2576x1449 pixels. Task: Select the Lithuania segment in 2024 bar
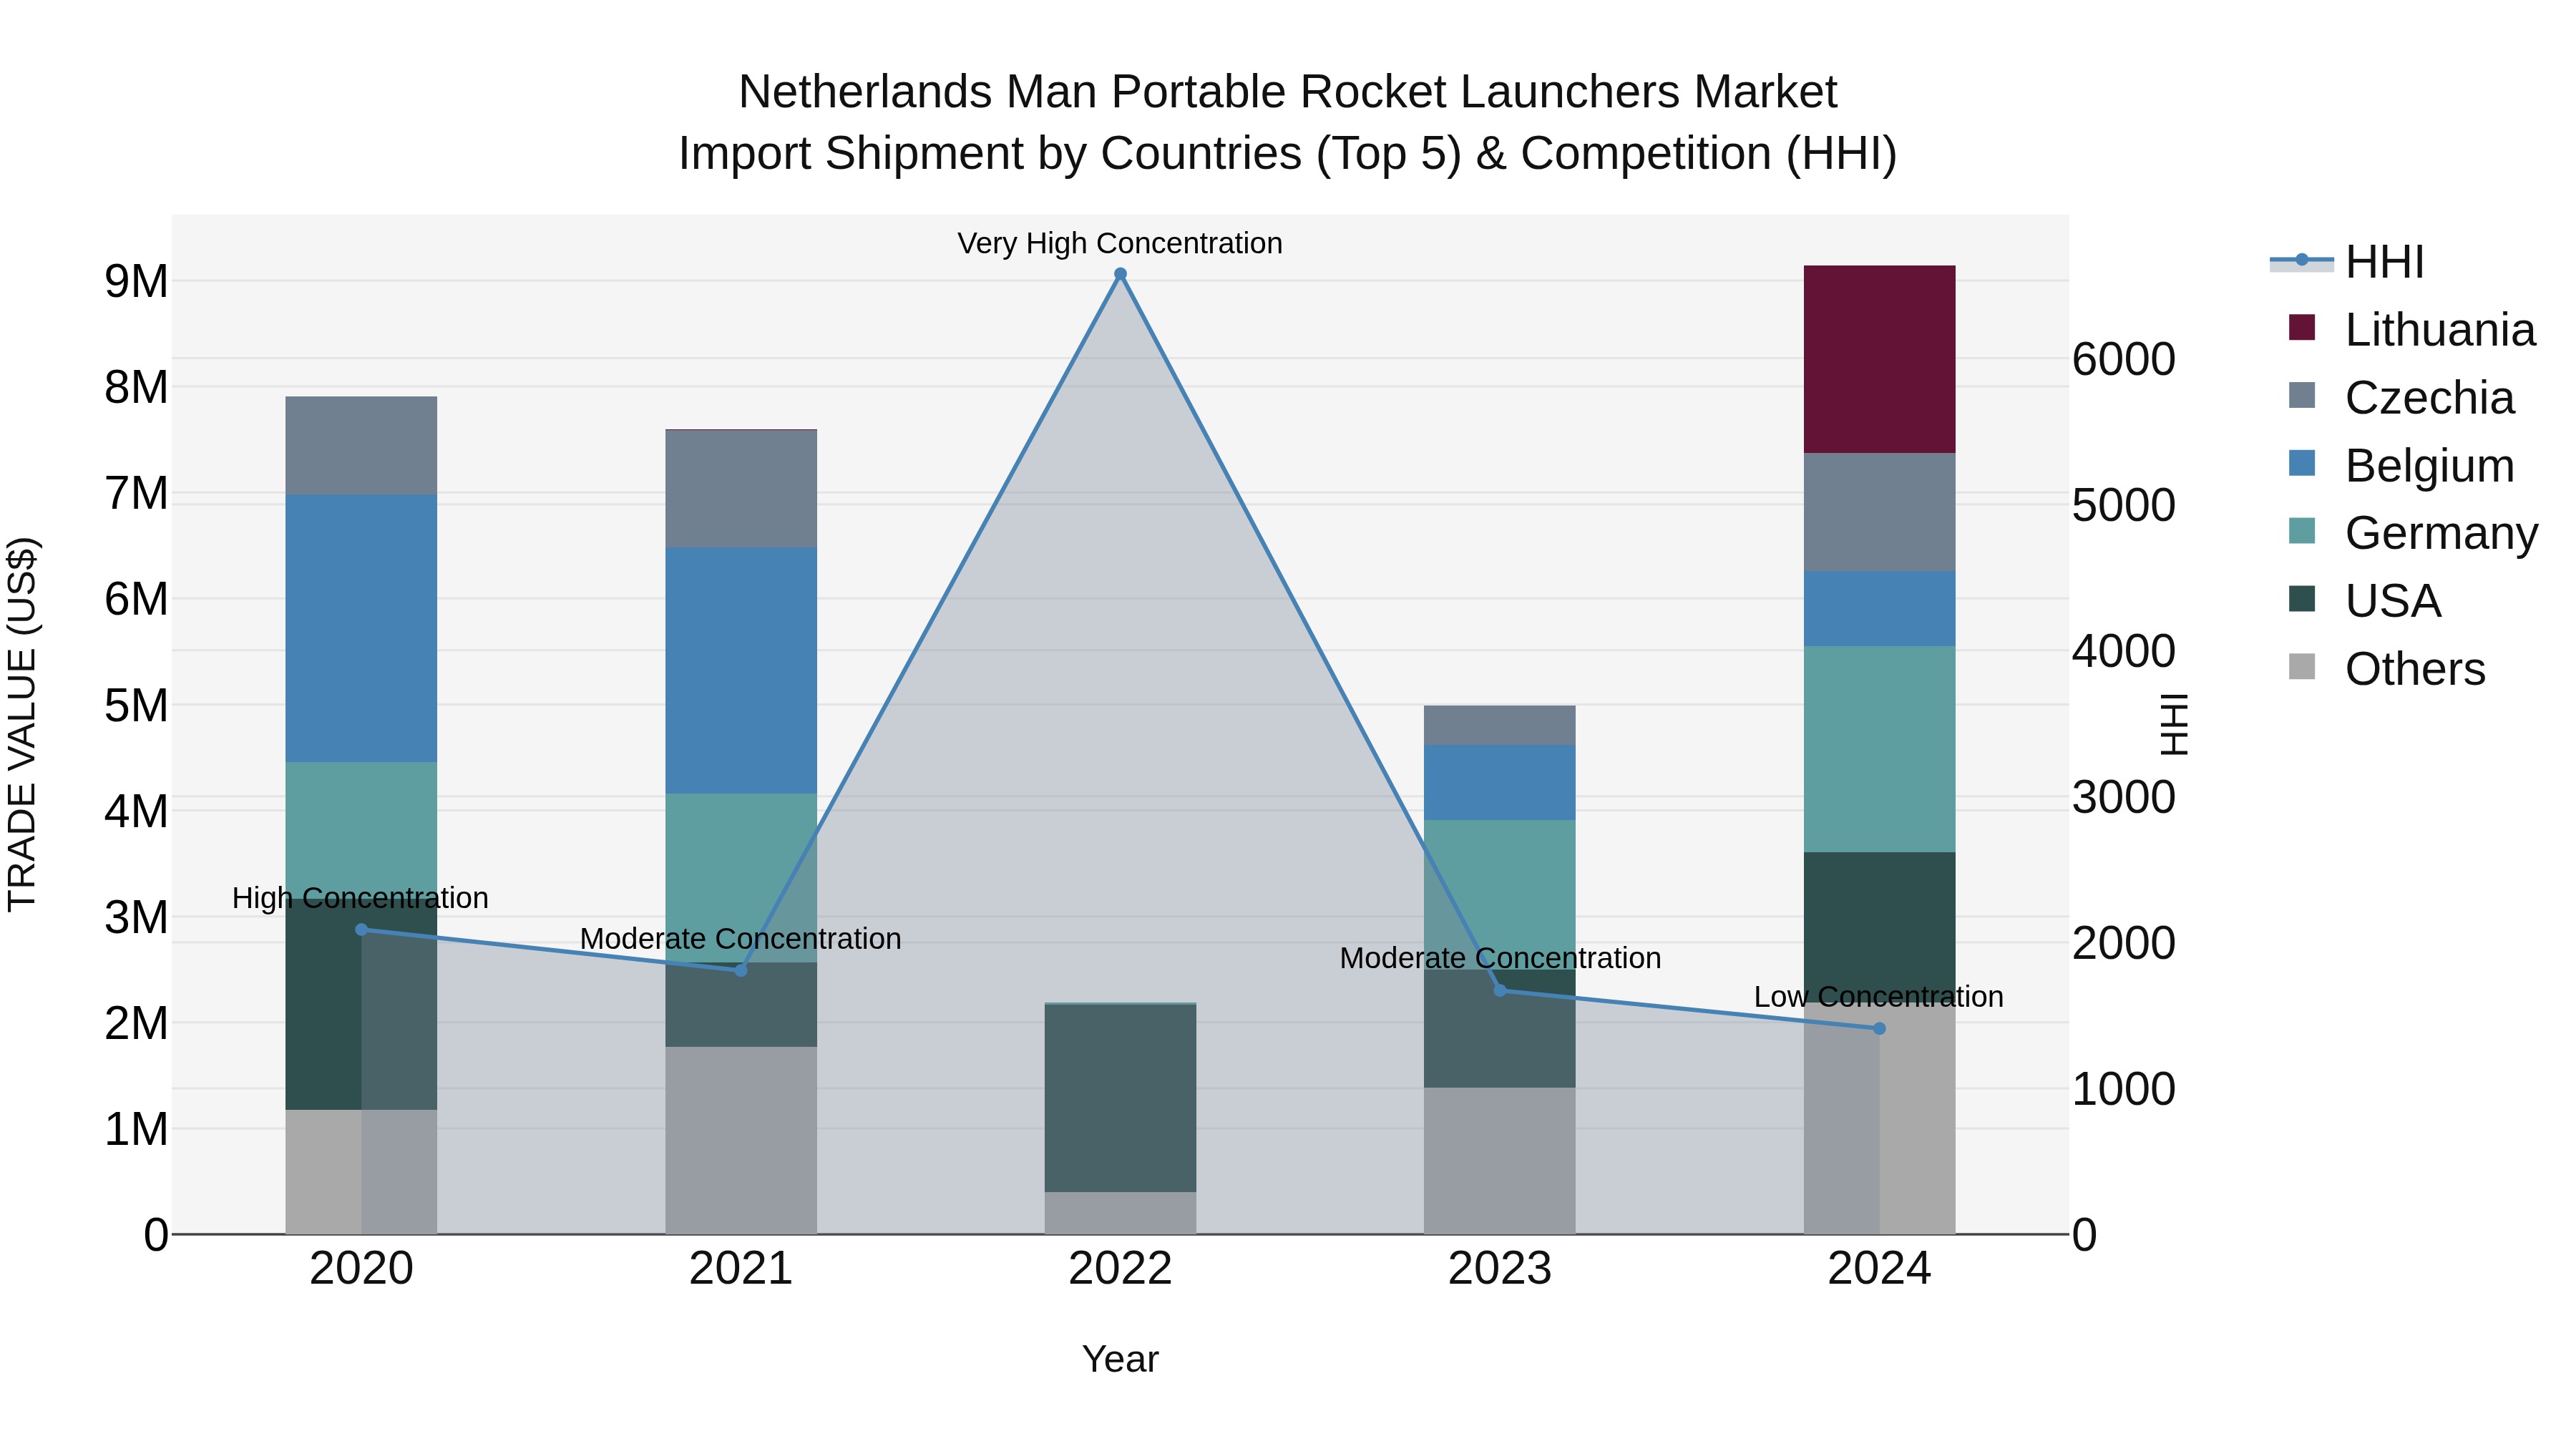[1879, 360]
